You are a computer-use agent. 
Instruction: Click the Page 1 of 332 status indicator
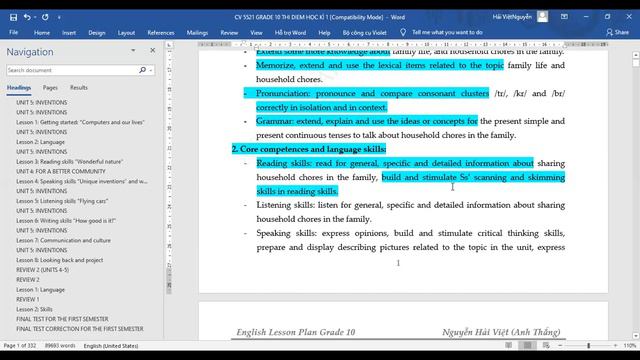(20, 346)
